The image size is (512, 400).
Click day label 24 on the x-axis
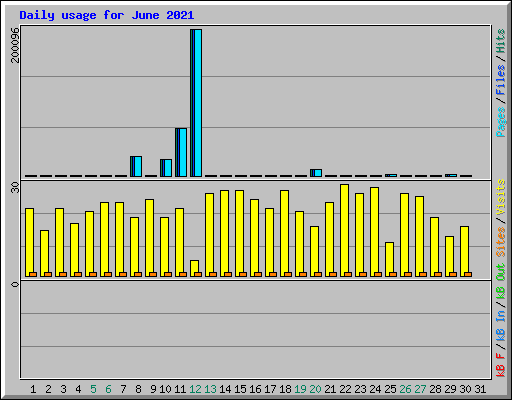pyautogui.click(x=375, y=389)
